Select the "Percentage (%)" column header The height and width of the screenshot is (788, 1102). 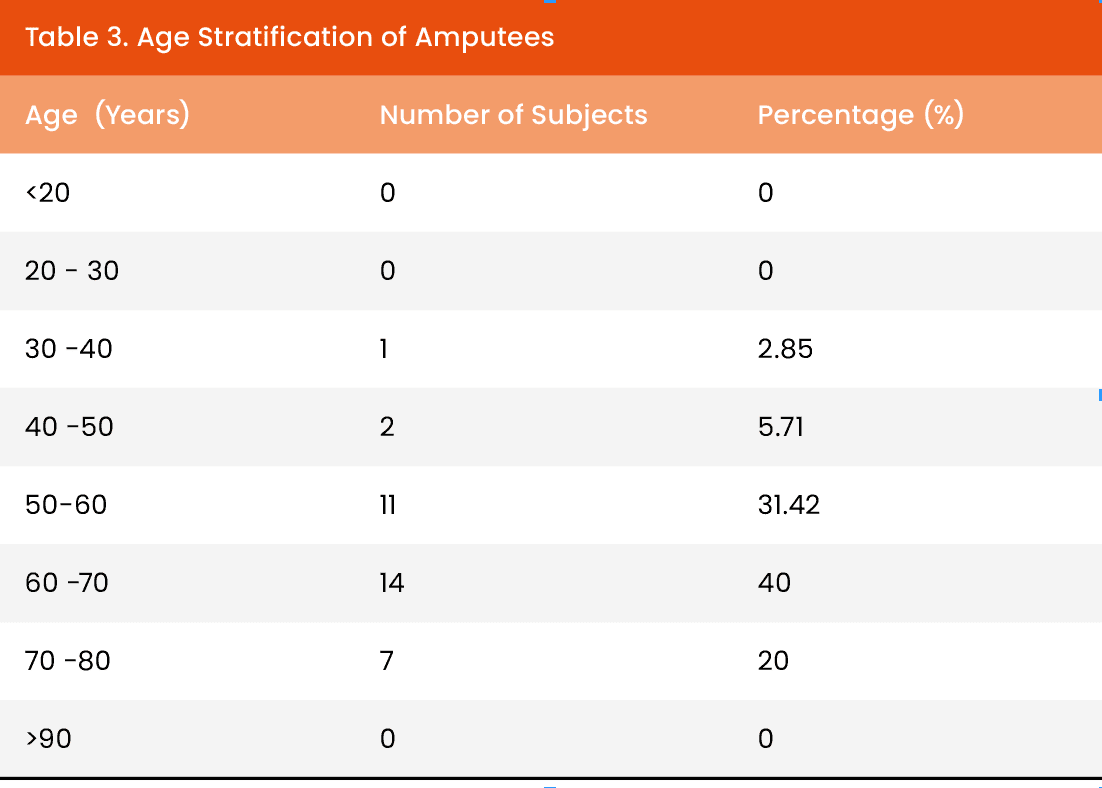click(x=860, y=115)
